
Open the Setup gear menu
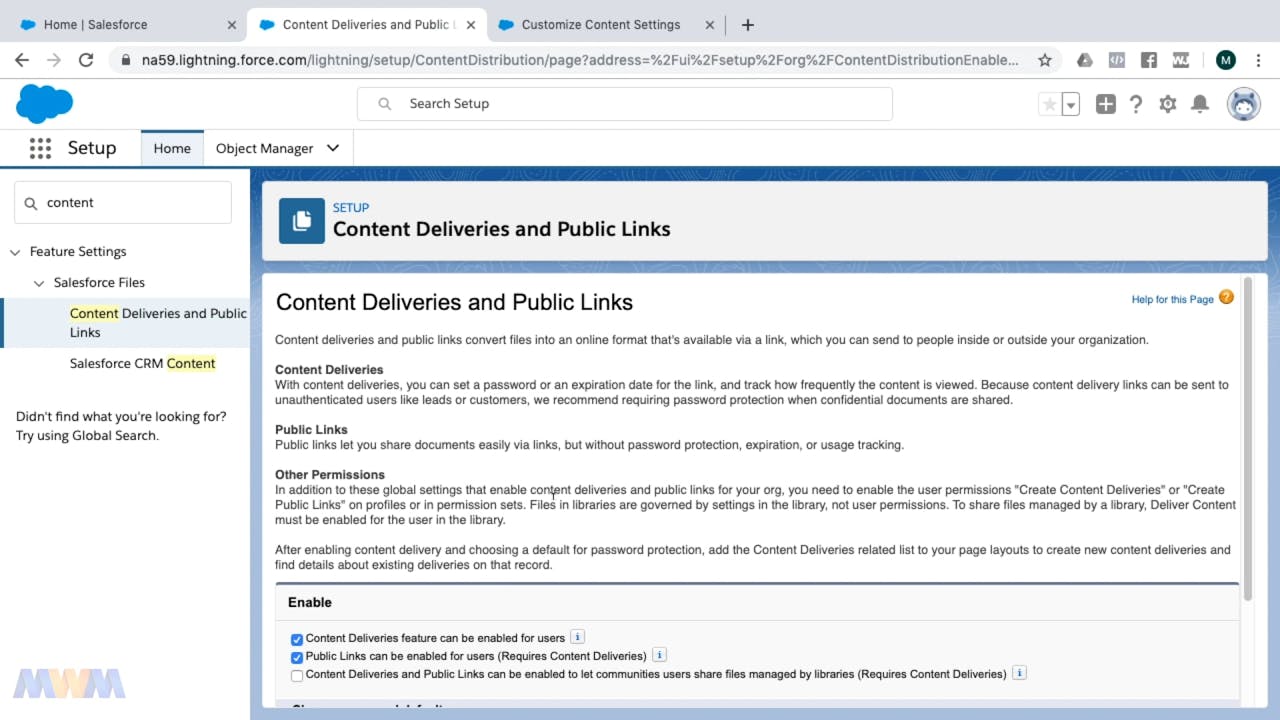1168,104
